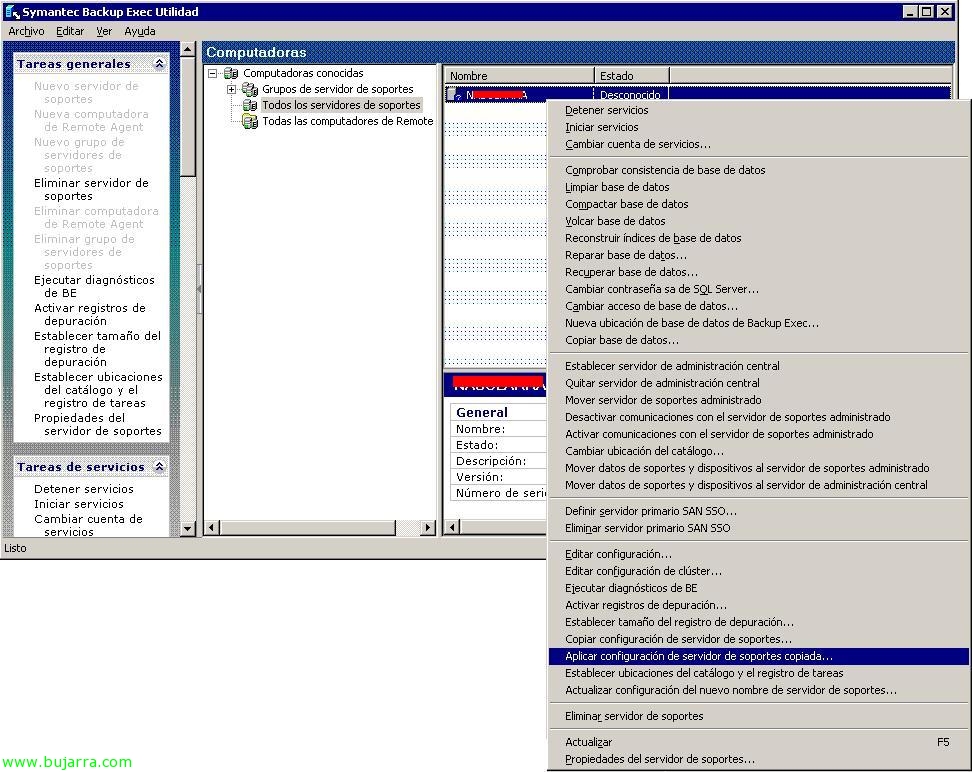Click the server list scroll left arrow
This screenshot has width=972, height=772.
tap(453, 528)
